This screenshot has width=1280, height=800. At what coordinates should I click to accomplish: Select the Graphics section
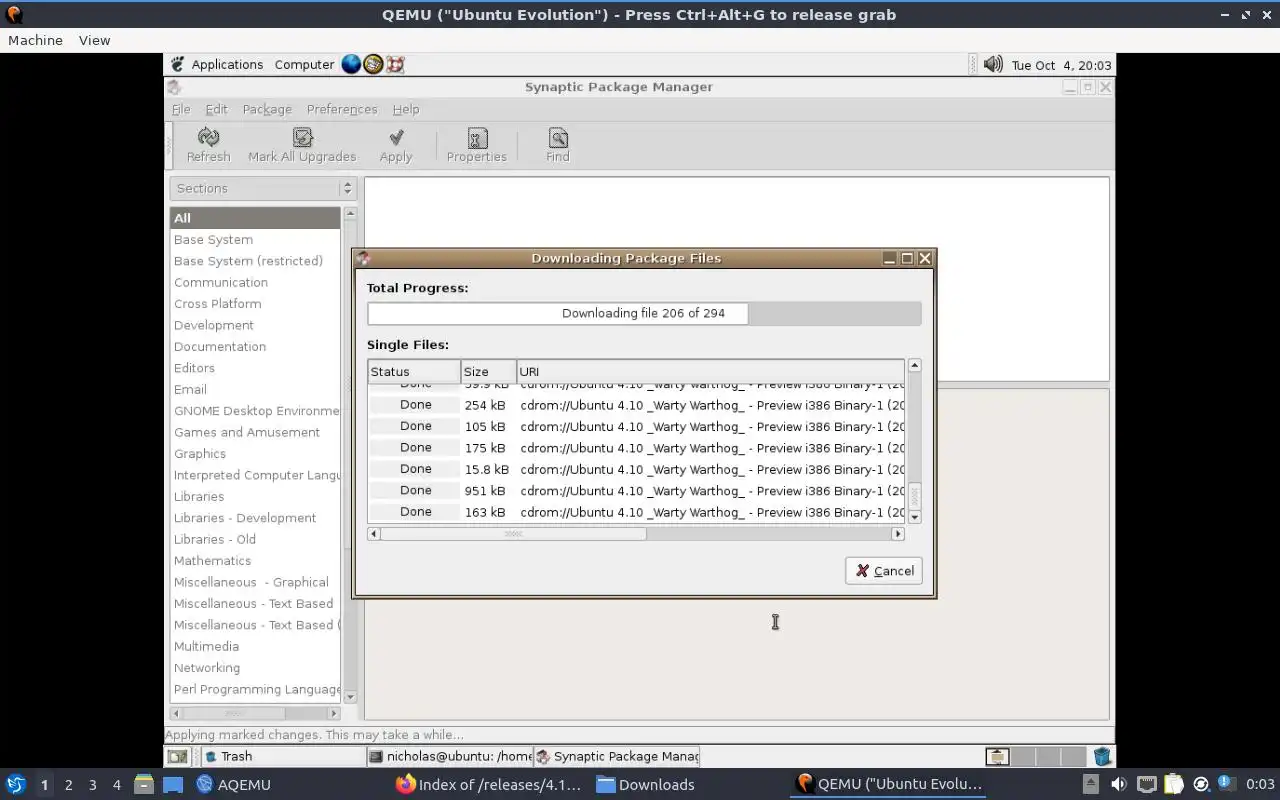click(255, 454)
